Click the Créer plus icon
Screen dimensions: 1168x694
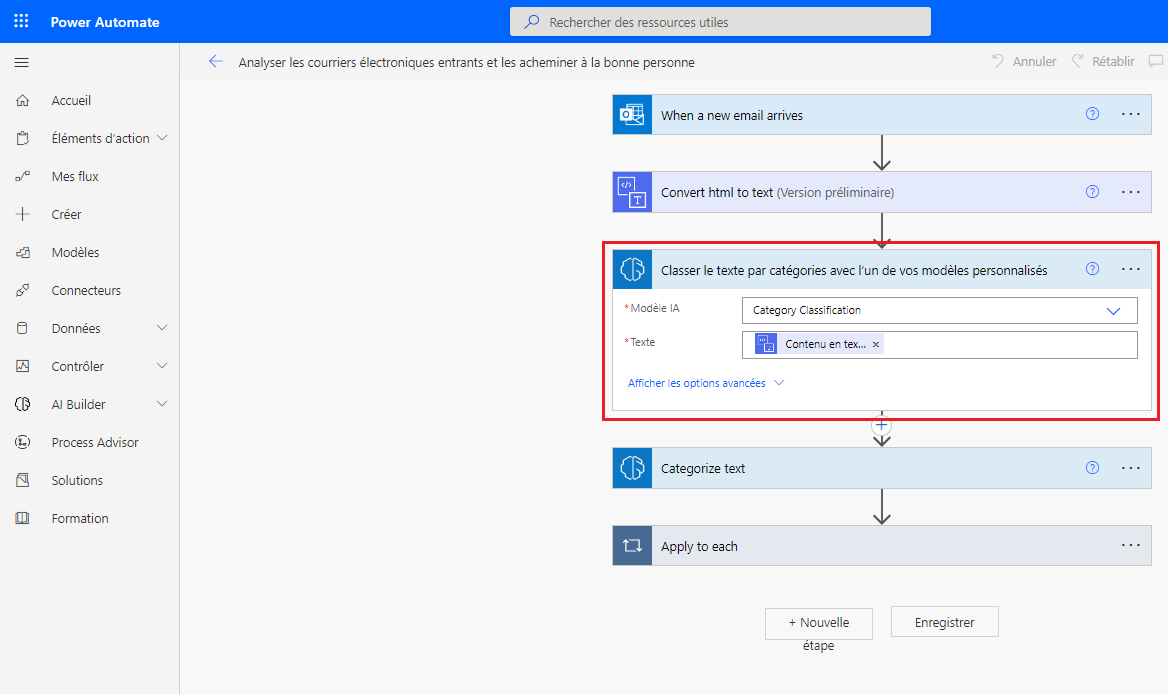[22, 214]
